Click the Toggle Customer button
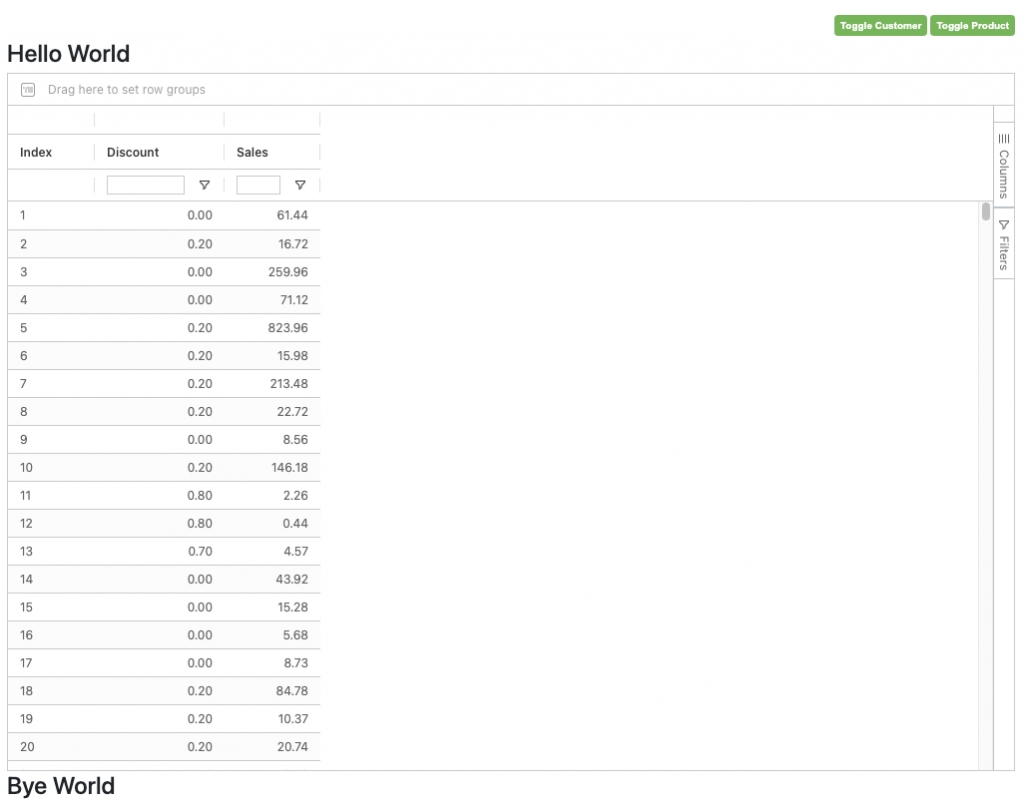This screenshot has width=1024, height=807. 880,26
